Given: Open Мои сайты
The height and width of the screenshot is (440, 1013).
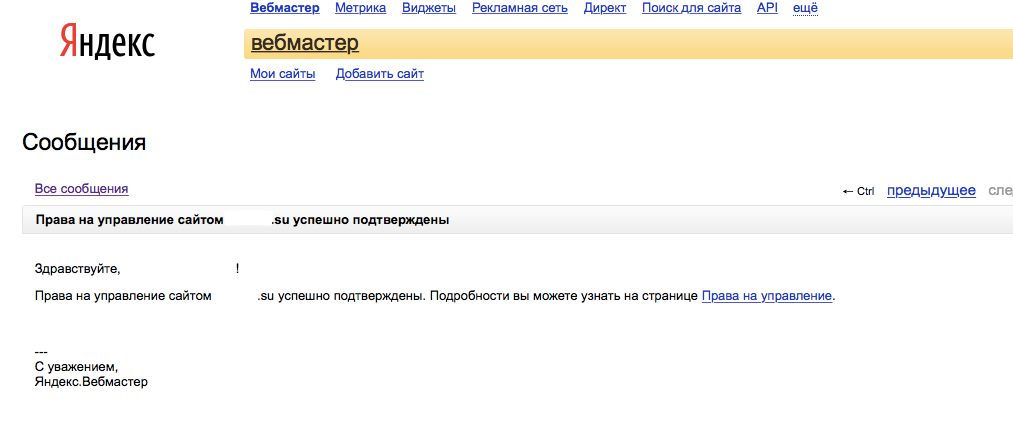Looking at the screenshot, I should click(282, 74).
